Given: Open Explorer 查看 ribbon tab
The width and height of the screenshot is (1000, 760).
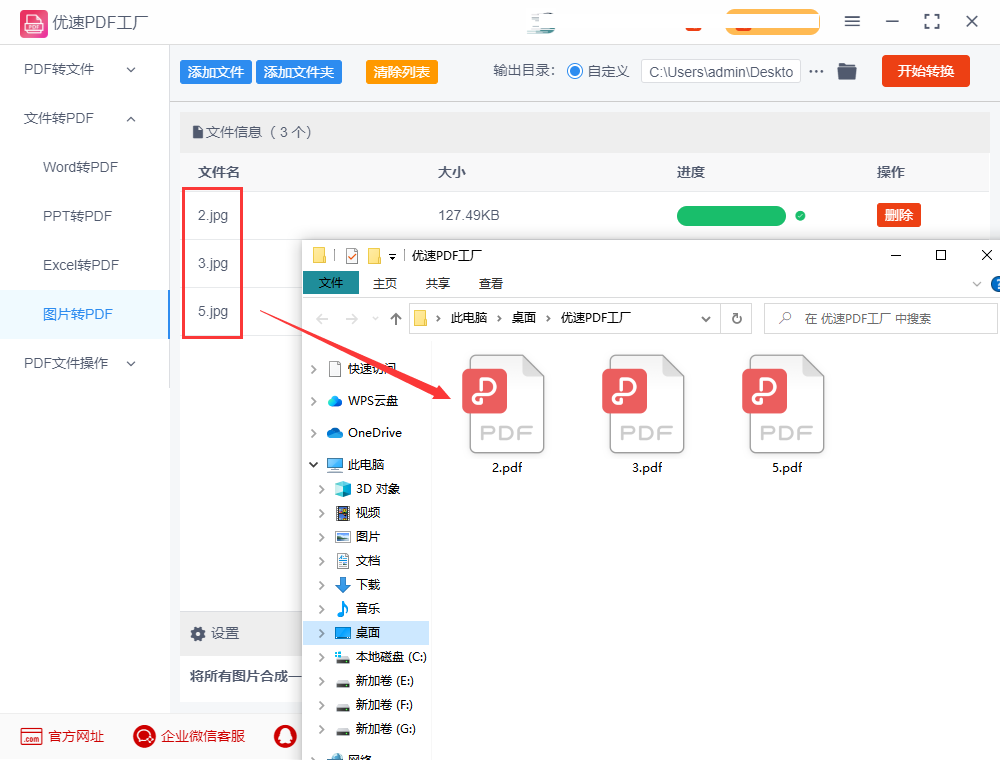Looking at the screenshot, I should pyautogui.click(x=490, y=283).
